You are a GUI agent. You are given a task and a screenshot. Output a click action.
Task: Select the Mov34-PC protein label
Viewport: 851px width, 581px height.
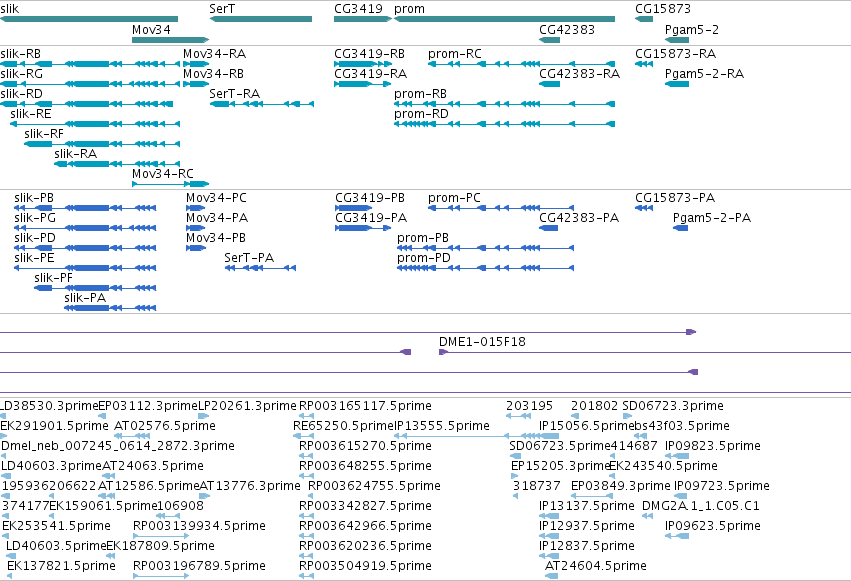tap(217, 198)
